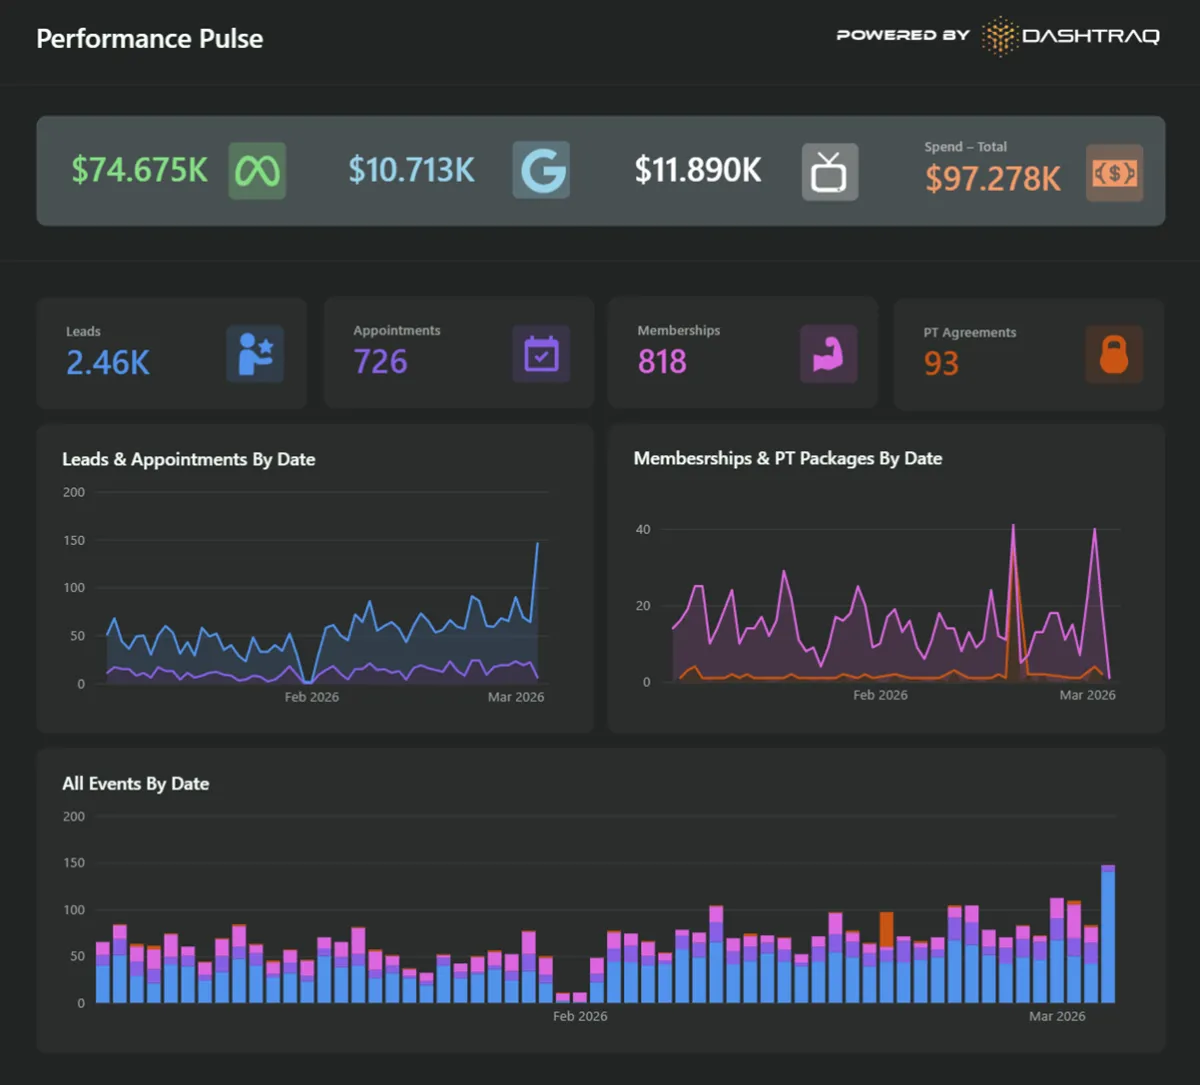This screenshot has width=1200, height=1085.
Task: Click the $10.713K Google spend value
Action: [x=411, y=170]
